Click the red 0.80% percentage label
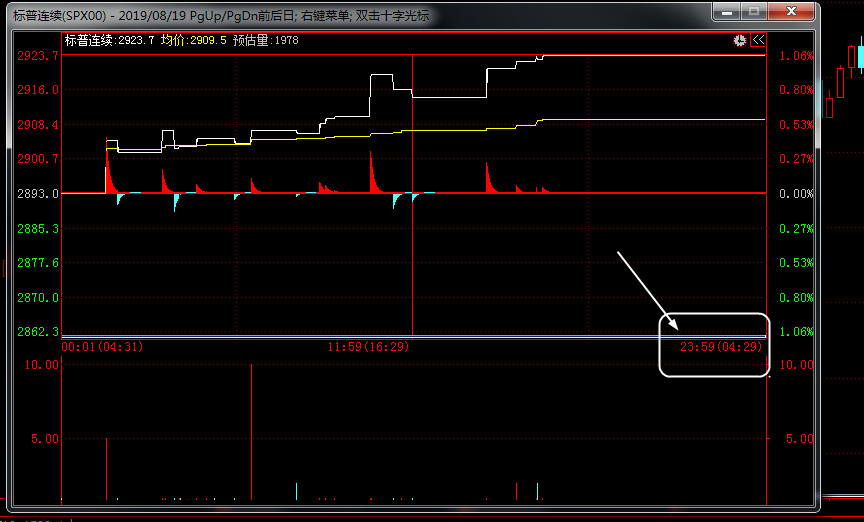 [x=796, y=90]
